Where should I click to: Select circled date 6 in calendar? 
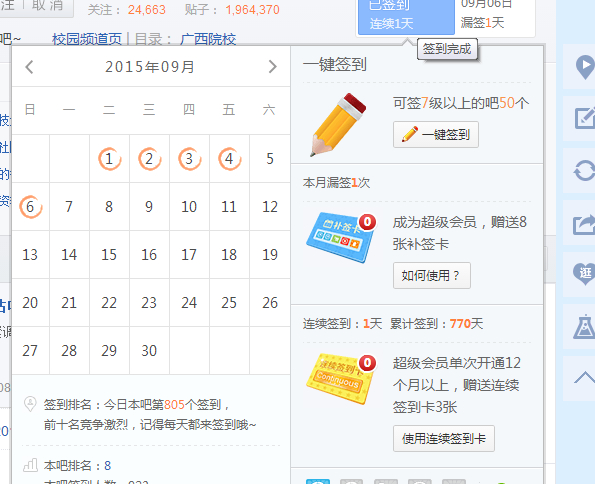point(30,207)
